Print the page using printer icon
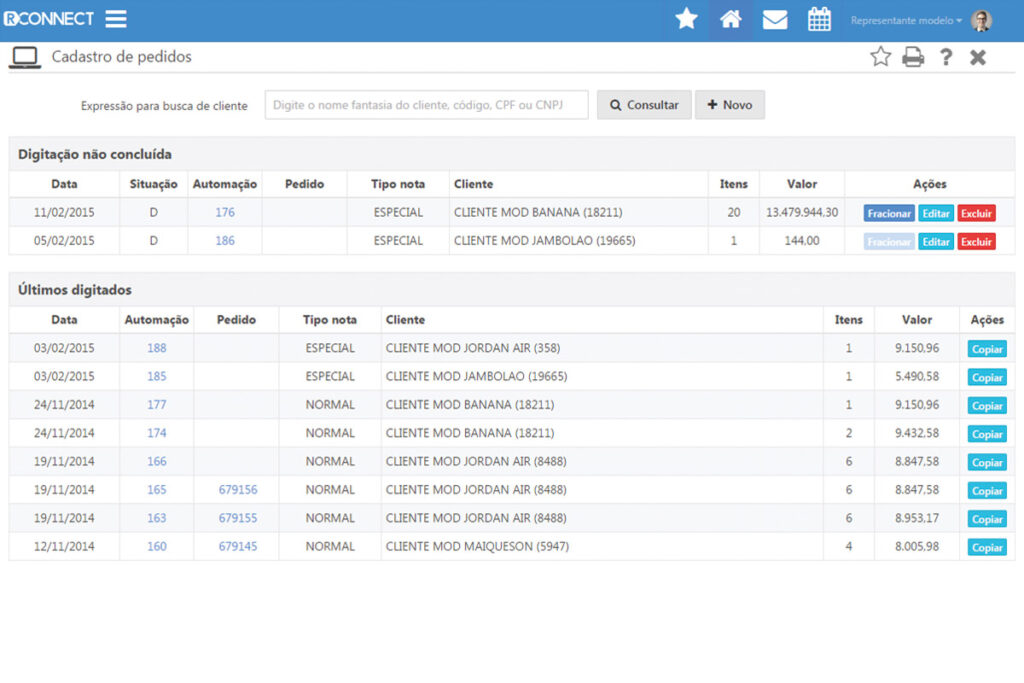 point(913,57)
